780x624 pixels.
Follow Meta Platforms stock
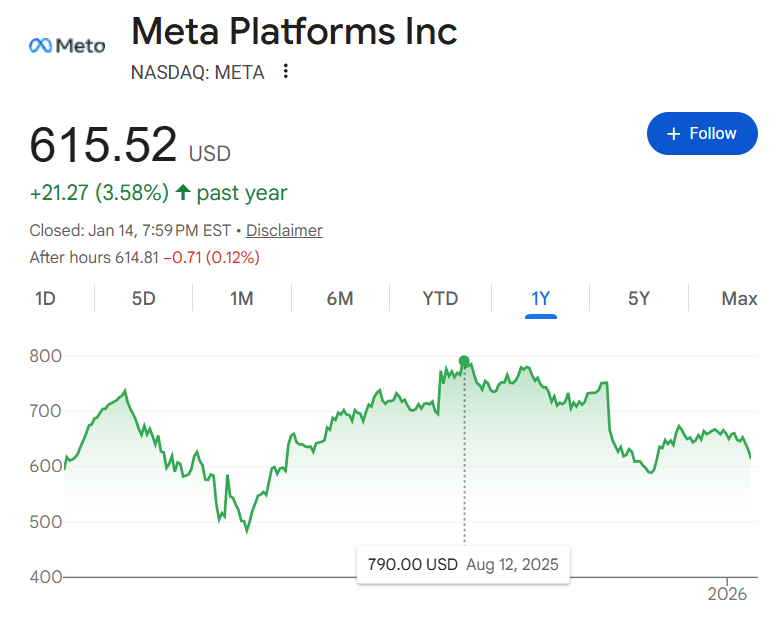(702, 134)
